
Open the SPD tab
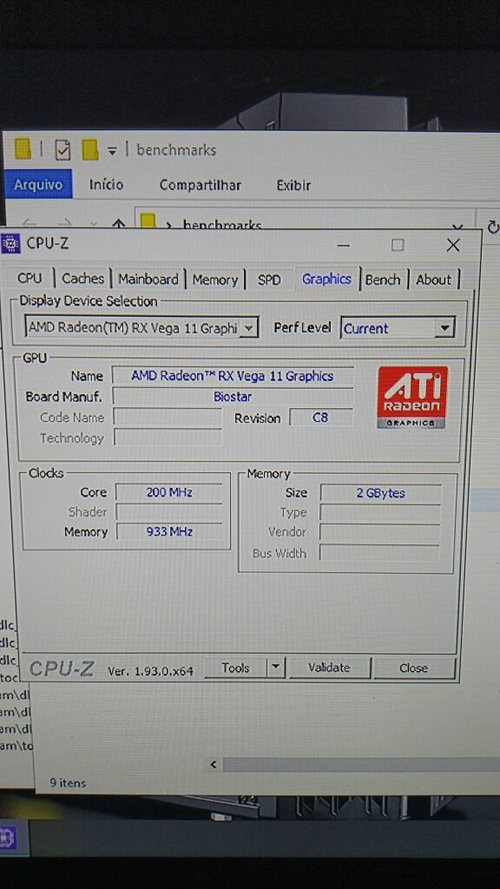pos(269,280)
